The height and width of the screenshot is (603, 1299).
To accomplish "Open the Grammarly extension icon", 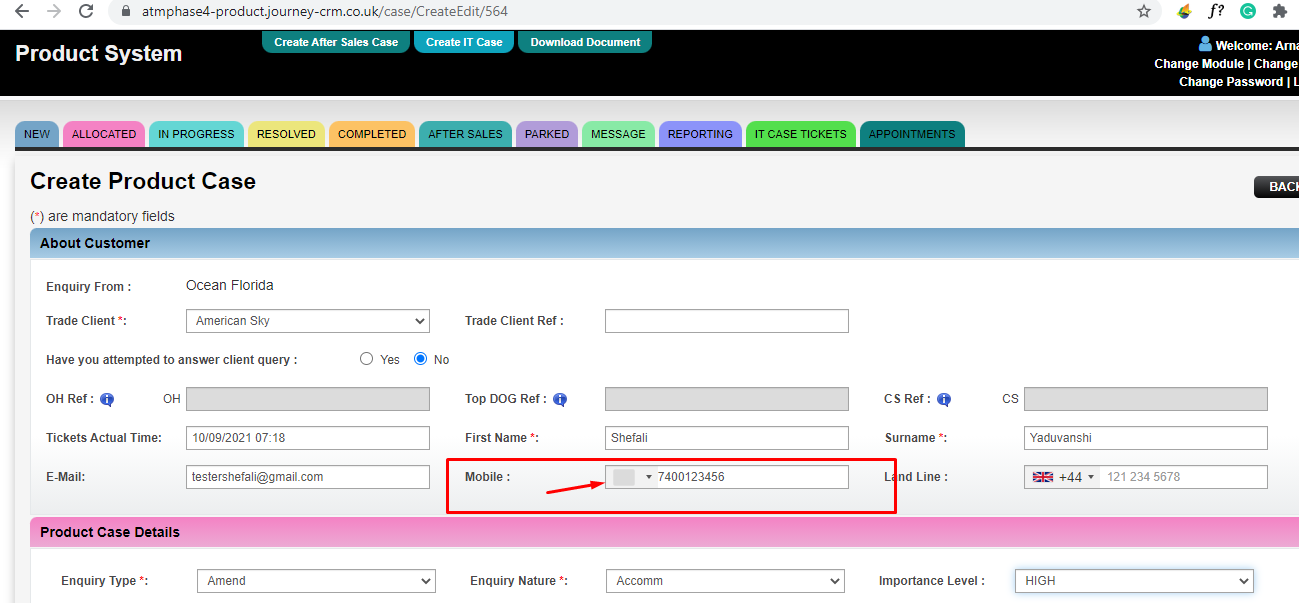I will [x=1248, y=12].
